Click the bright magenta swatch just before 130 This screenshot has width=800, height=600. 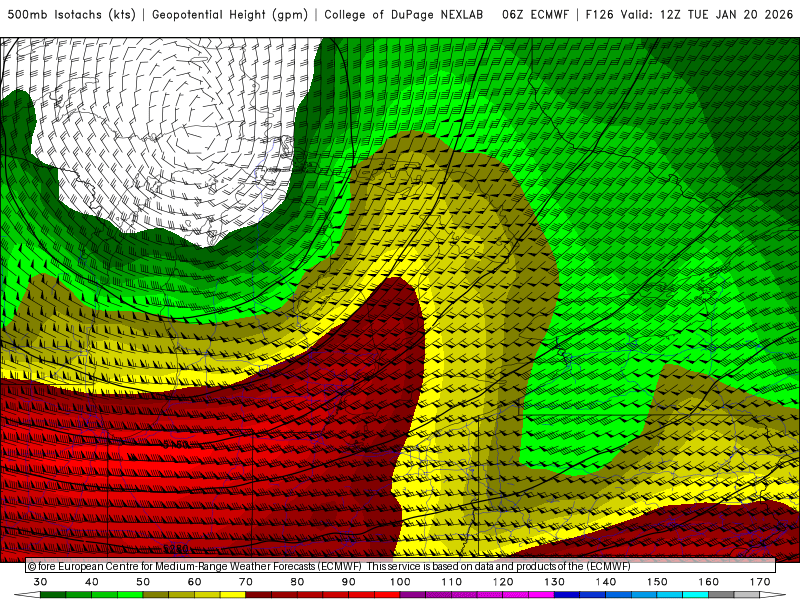tap(542, 595)
